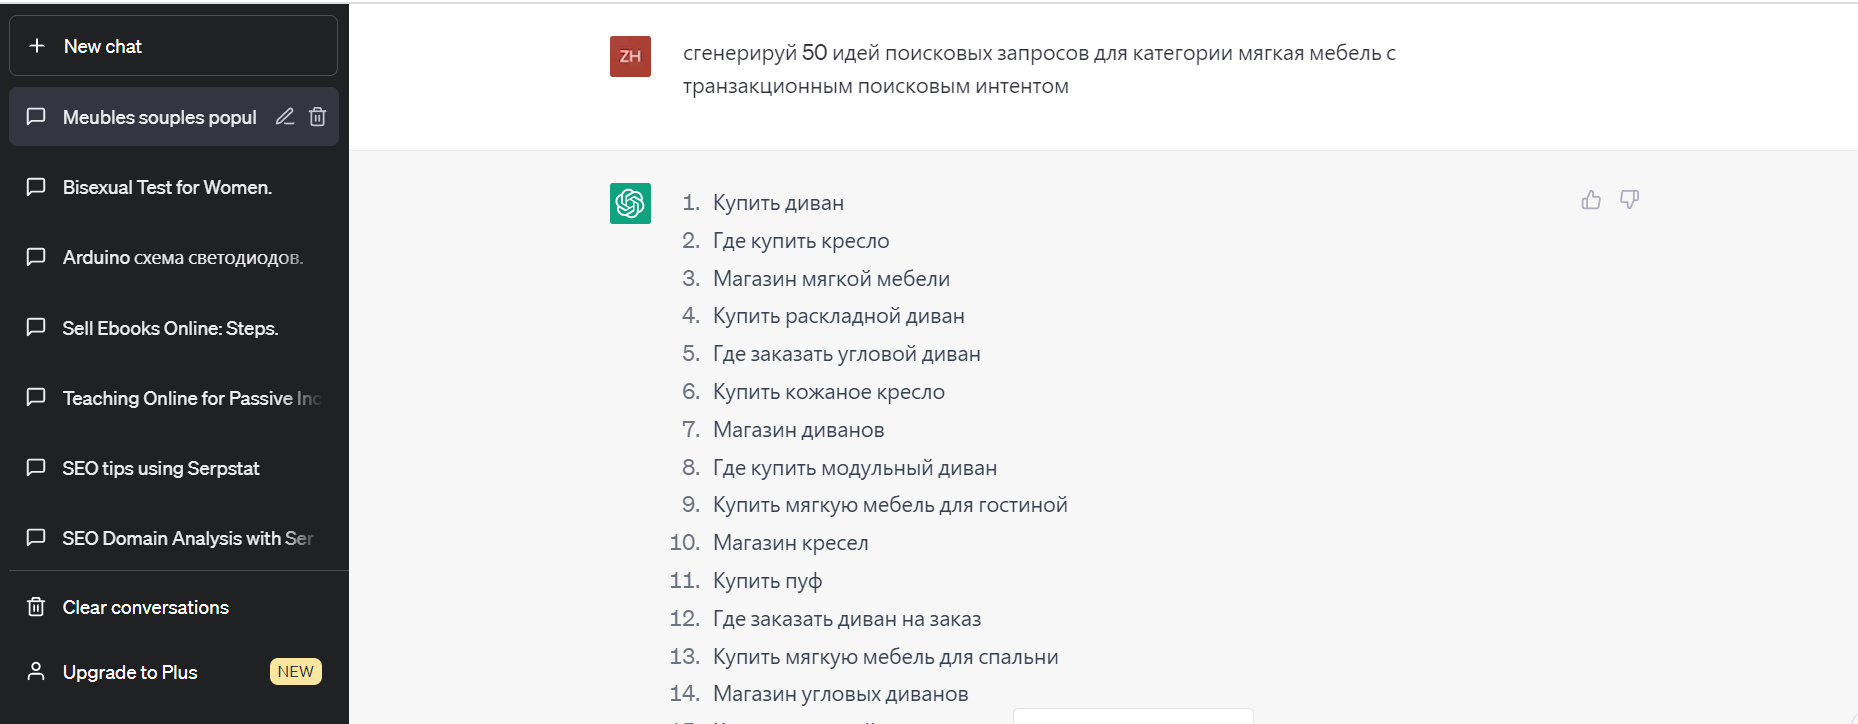The image size is (1858, 724).
Task: Click the trash icon next to Clear conversations
Action: click(35, 606)
